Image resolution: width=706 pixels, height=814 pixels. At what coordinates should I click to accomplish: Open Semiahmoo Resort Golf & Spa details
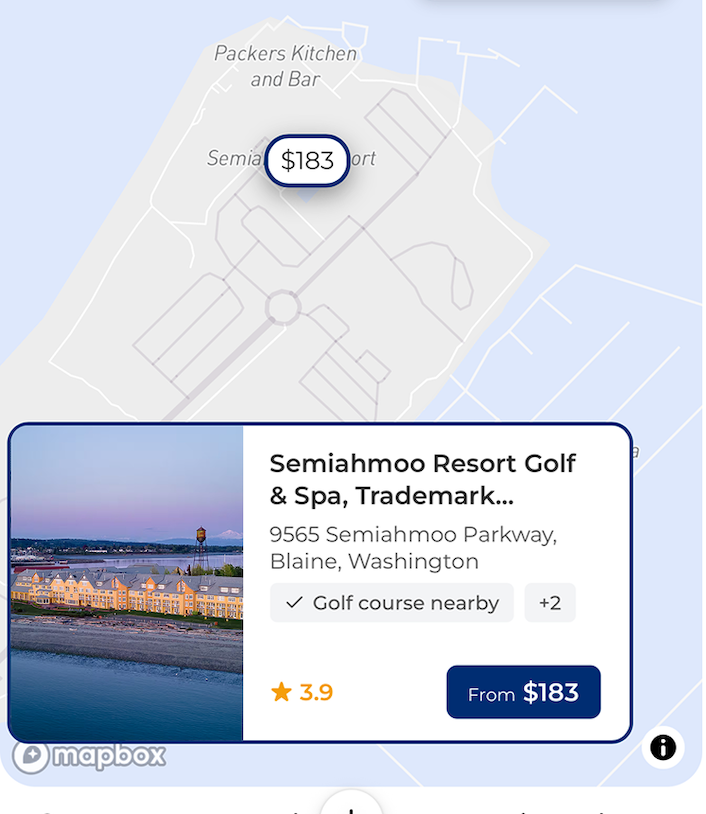pyautogui.click(x=422, y=477)
